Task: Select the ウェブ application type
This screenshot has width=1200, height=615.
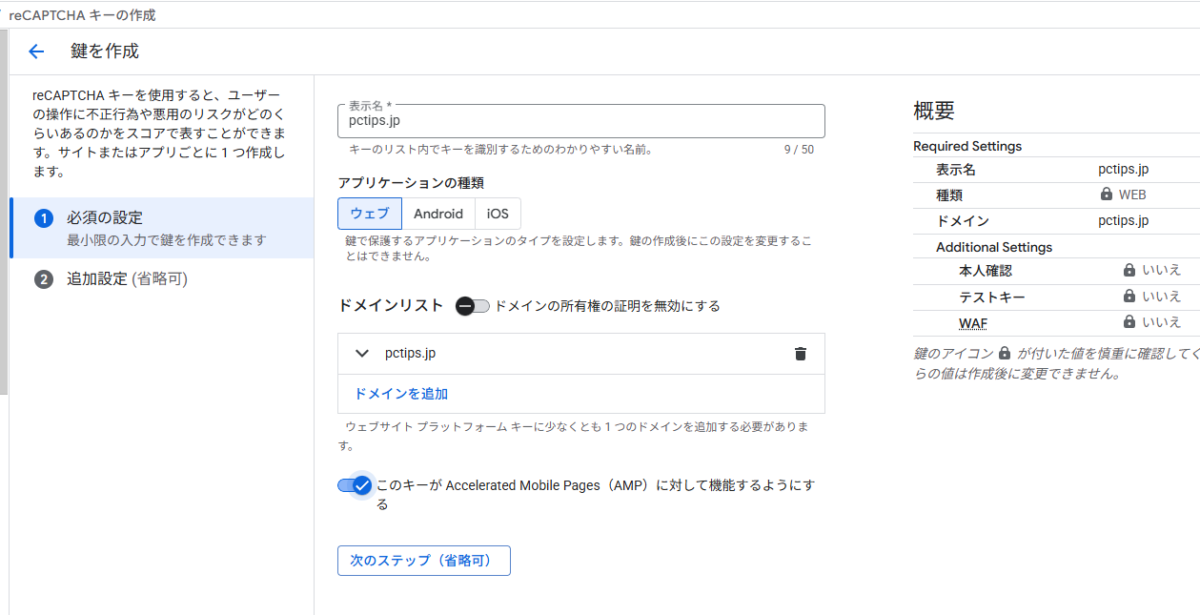Action: coord(370,213)
